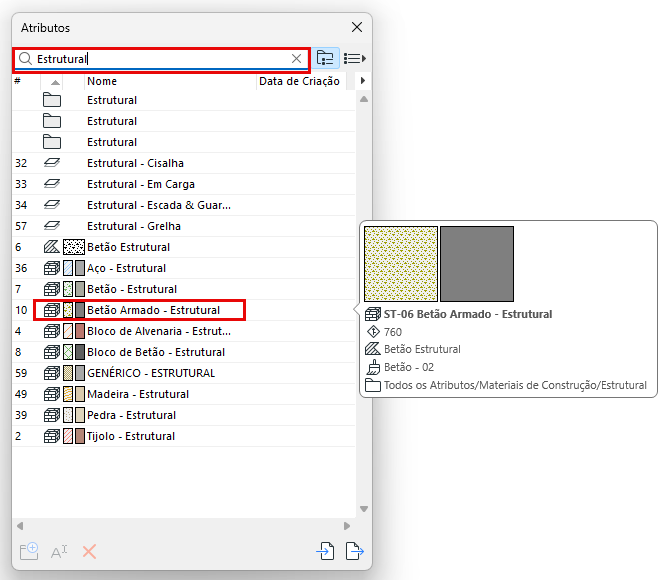Viewport: 666px width, 580px height.
Task: Click row number 57
Action: [21, 226]
